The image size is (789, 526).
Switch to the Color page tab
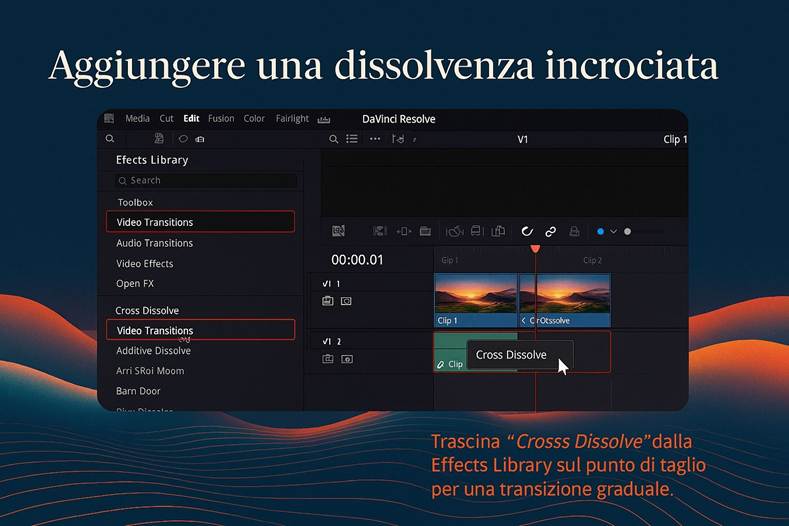[254, 118]
